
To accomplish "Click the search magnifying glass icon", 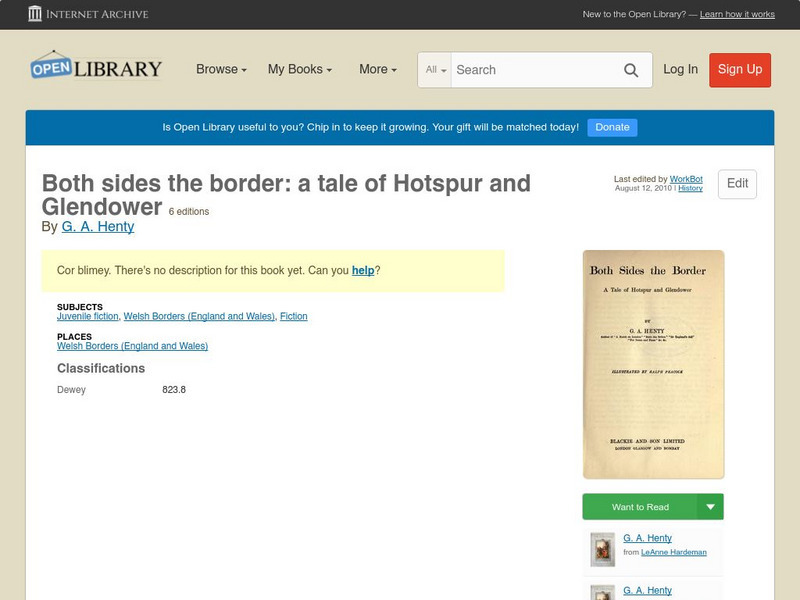I will tap(631, 70).
